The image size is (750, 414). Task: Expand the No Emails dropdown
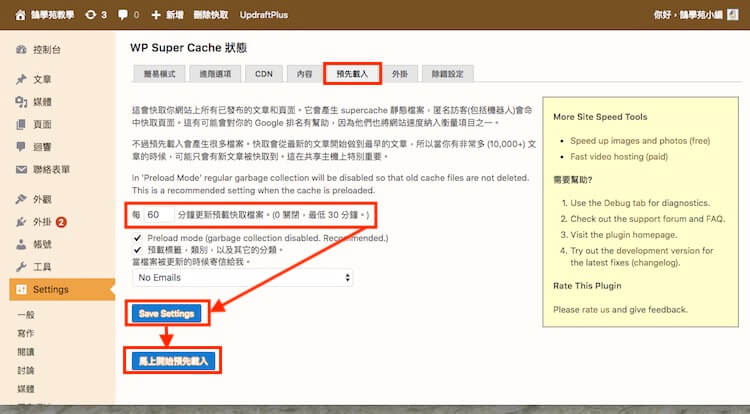[x=243, y=277]
